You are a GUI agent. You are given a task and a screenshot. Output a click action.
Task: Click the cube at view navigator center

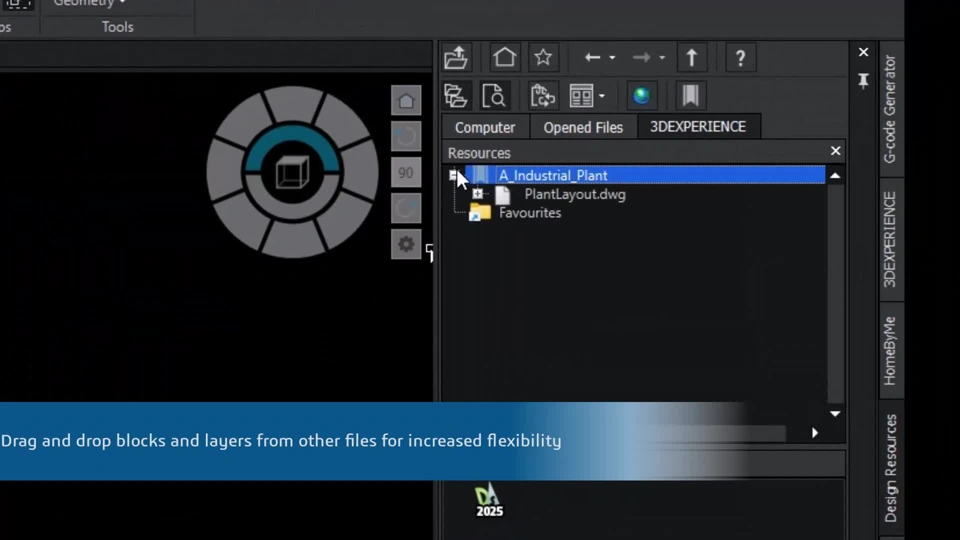click(x=293, y=173)
